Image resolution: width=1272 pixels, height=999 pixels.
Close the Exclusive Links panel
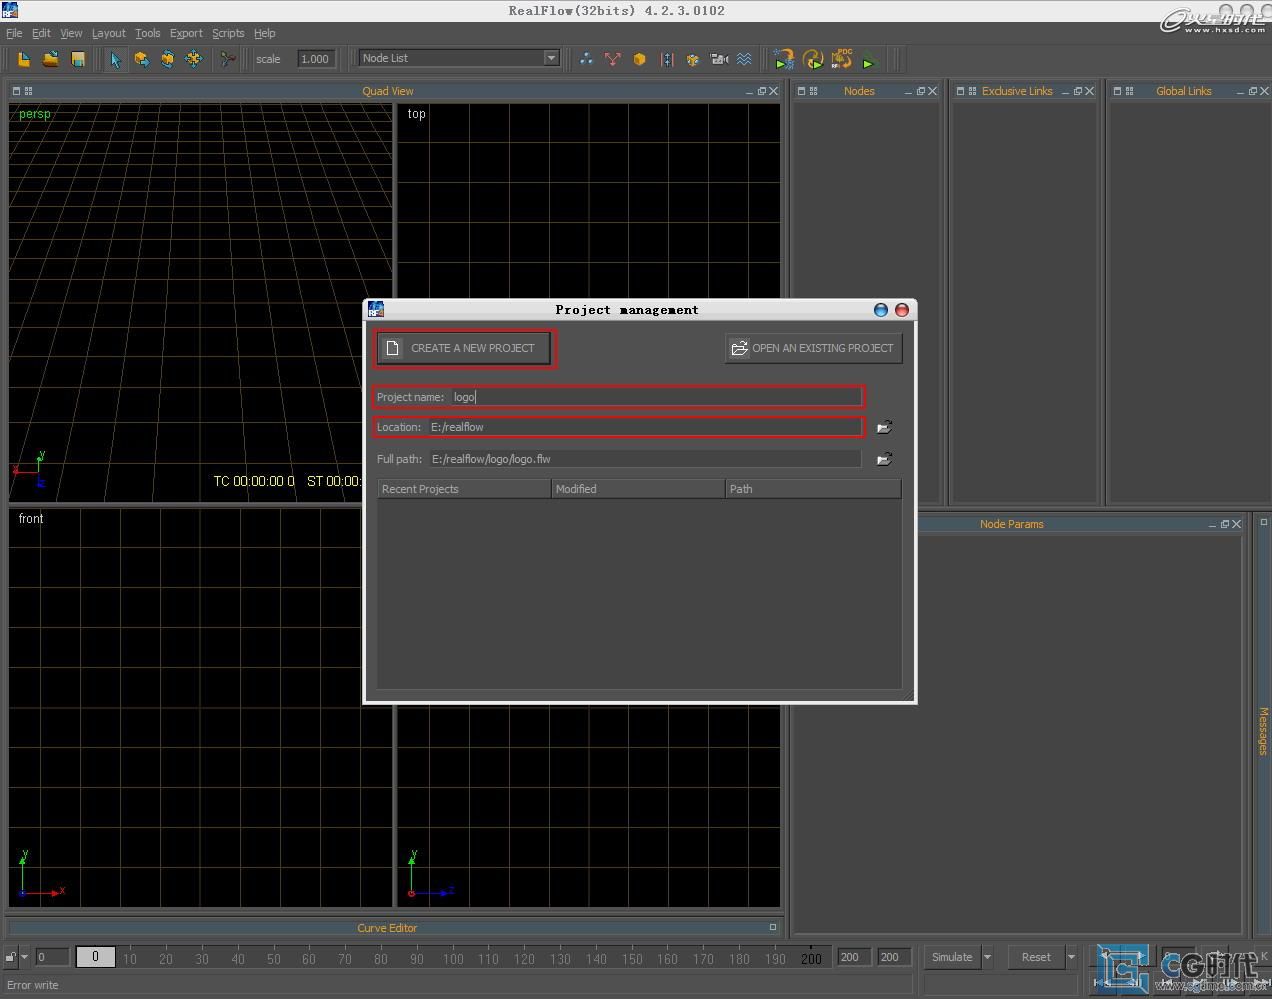1089,91
